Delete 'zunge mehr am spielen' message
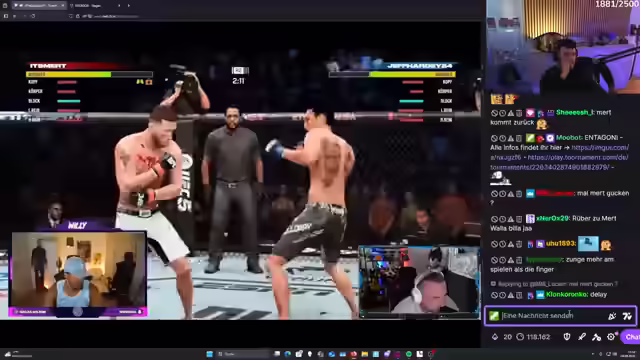 tap(519, 260)
